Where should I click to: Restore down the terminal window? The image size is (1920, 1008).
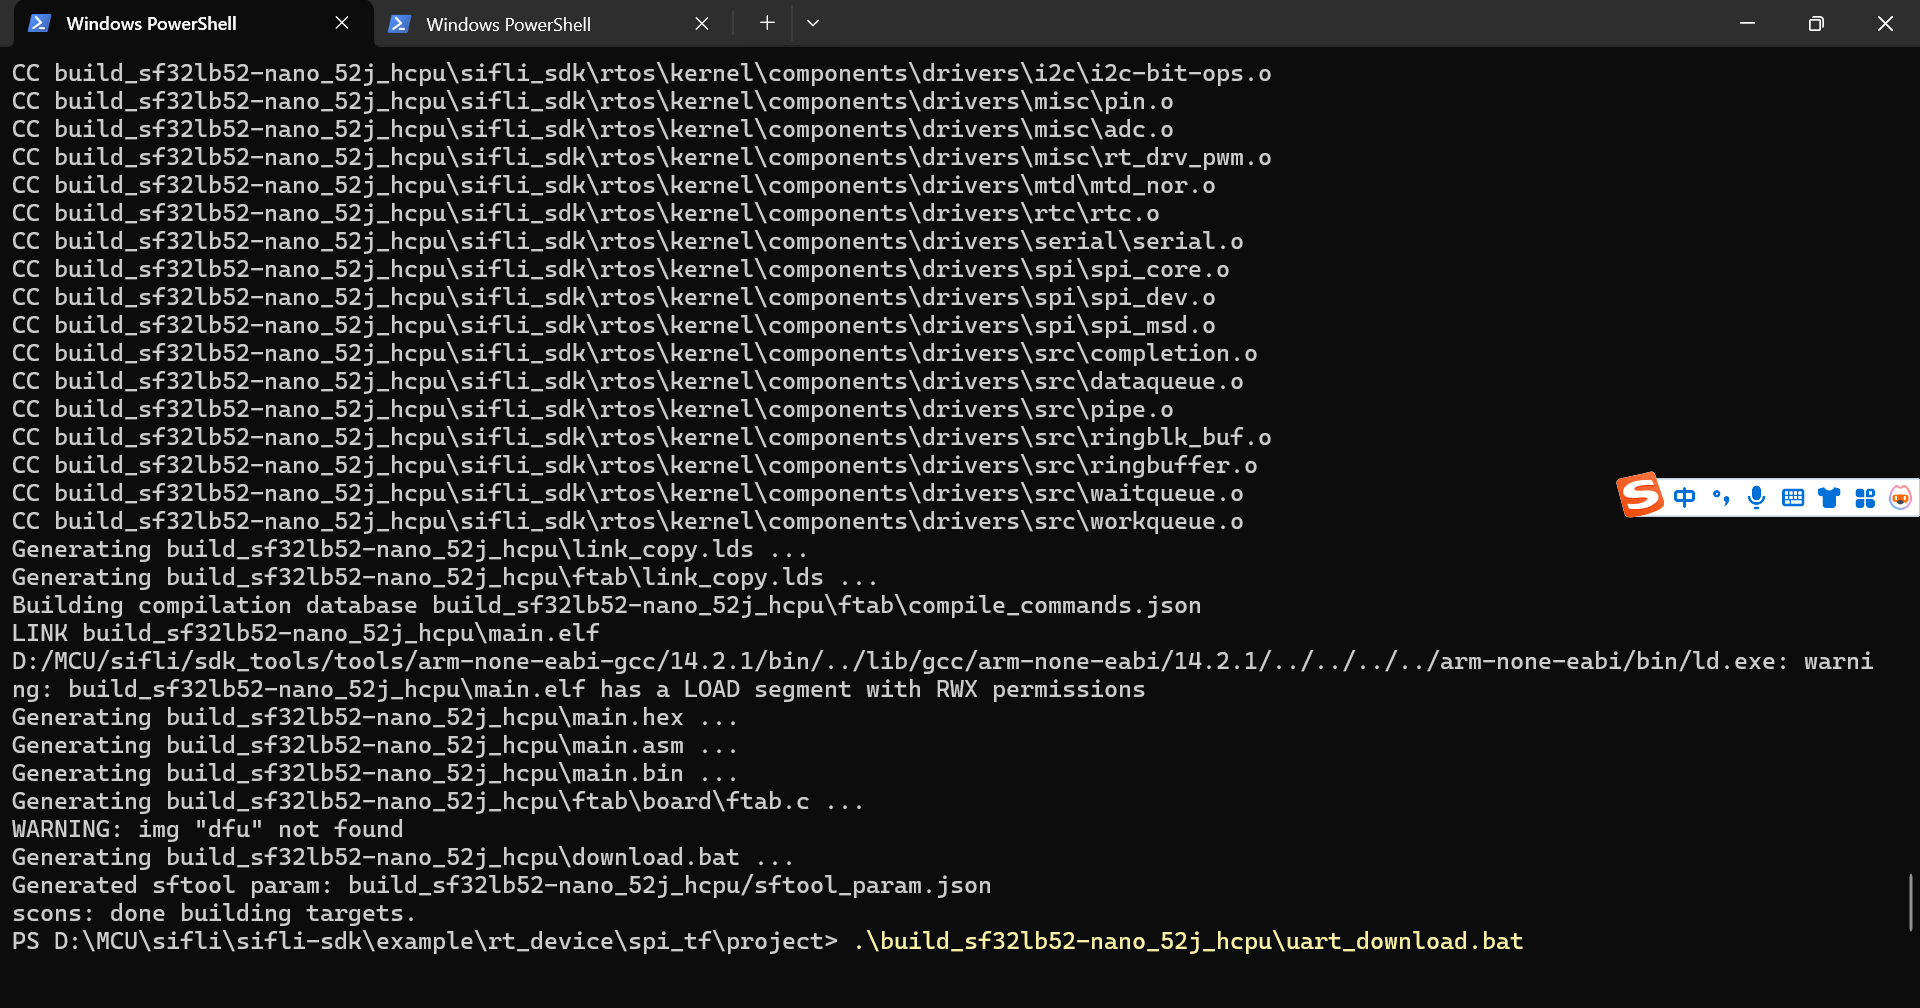[x=1816, y=23]
